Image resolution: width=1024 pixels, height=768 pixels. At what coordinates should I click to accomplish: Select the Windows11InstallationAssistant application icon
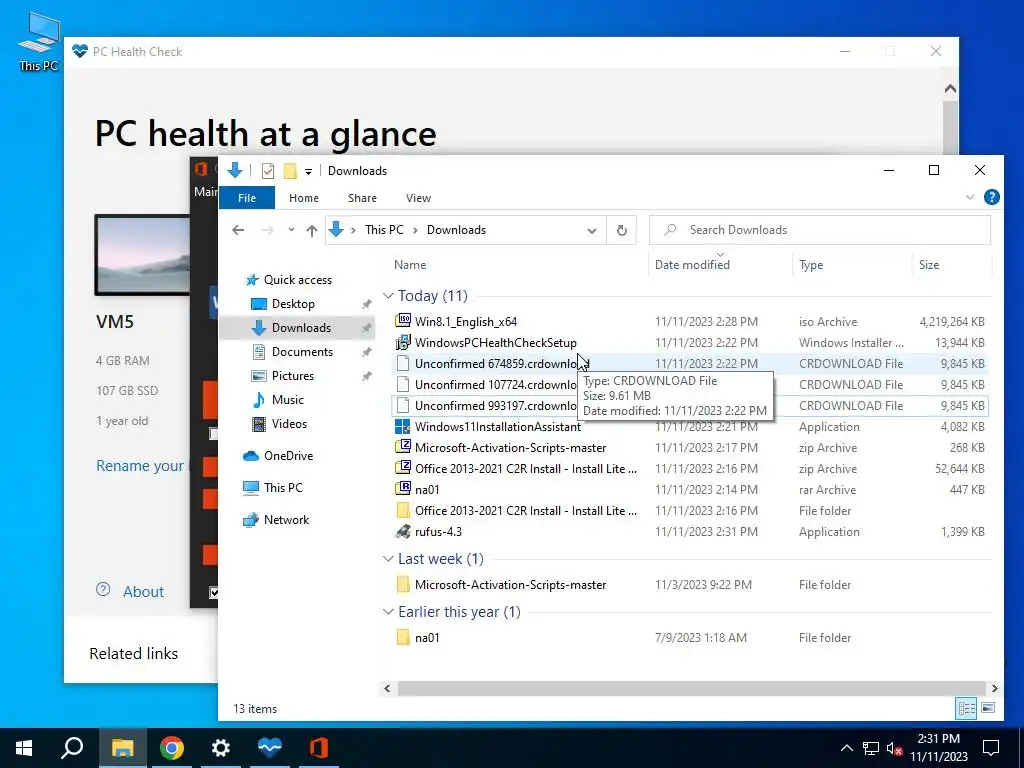[x=403, y=426]
